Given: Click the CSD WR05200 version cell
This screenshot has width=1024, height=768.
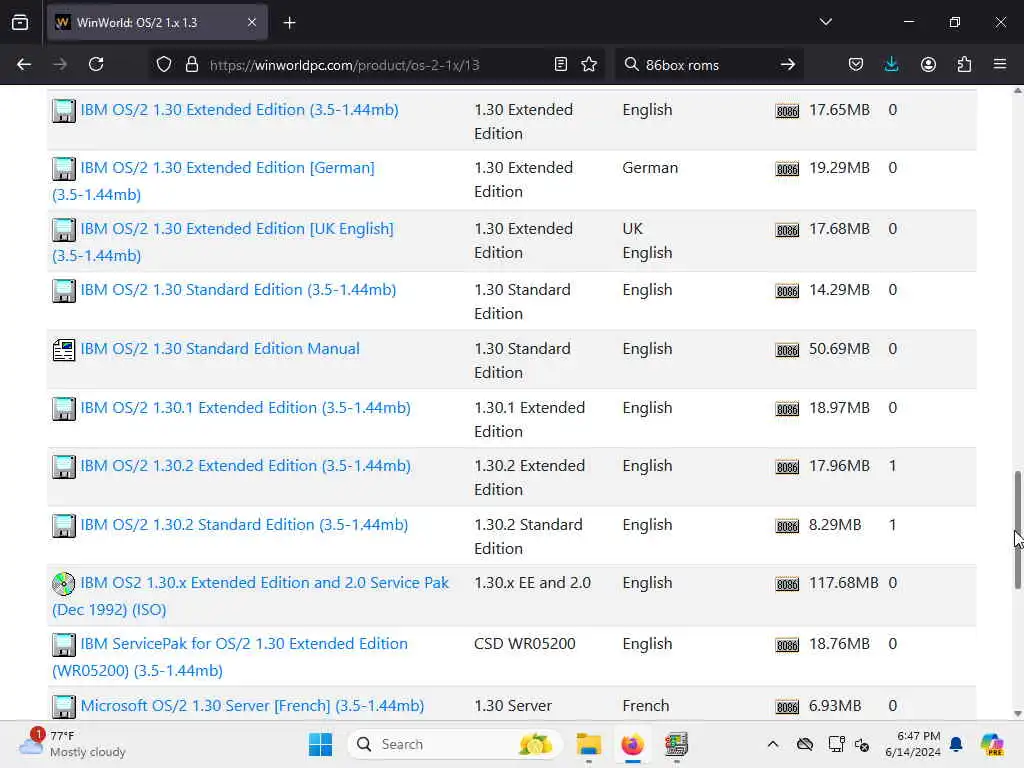Looking at the screenshot, I should coord(524,644).
